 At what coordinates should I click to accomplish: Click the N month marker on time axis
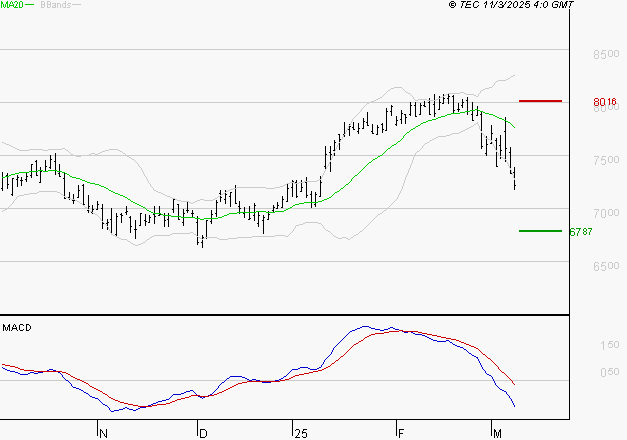coord(103,434)
